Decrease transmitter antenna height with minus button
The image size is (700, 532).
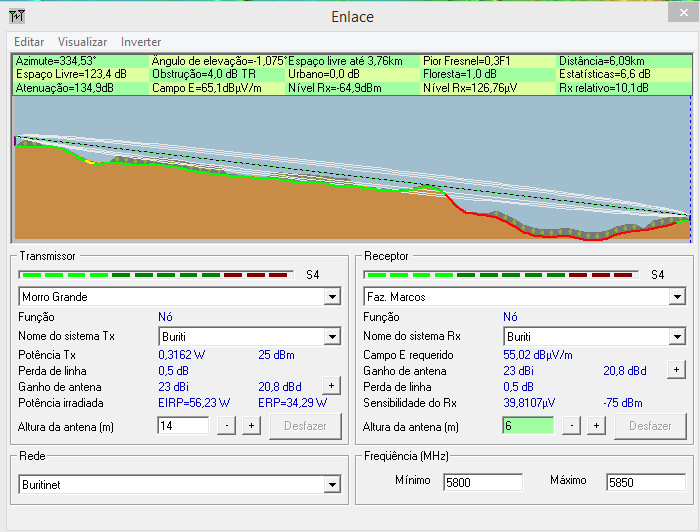[x=227, y=426]
